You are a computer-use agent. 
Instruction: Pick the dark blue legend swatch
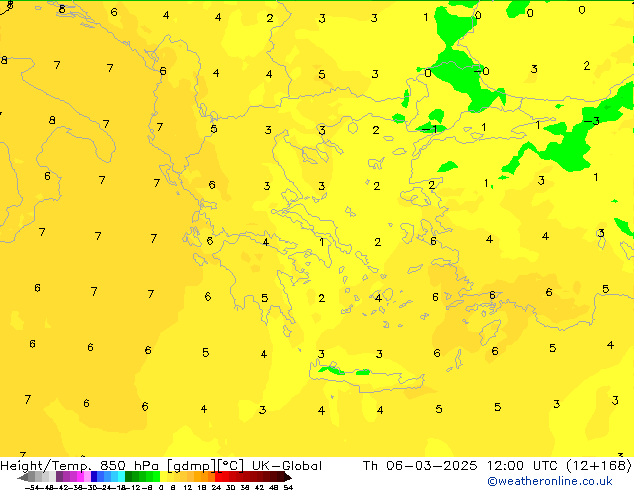94,476
